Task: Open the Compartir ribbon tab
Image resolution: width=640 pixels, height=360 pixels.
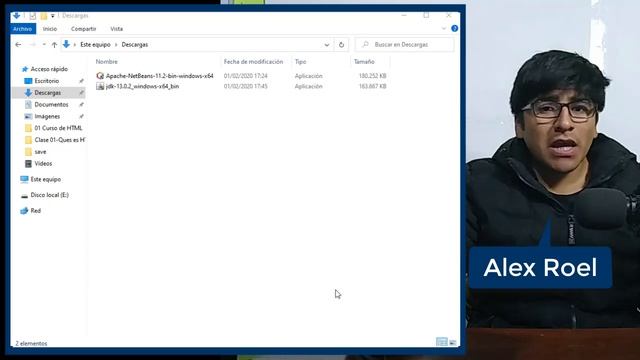Action: click(83, 29)
